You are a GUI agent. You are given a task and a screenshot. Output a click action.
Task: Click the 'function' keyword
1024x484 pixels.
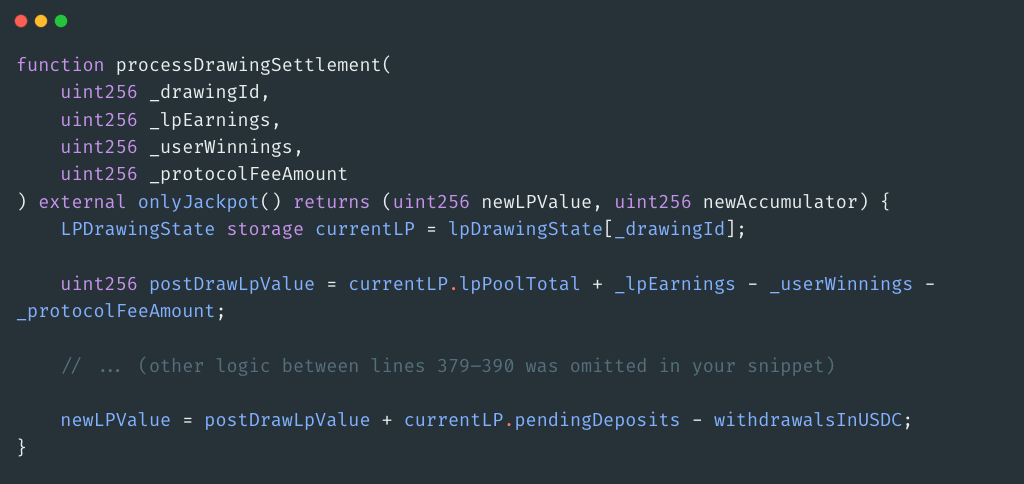click(60, 65)
